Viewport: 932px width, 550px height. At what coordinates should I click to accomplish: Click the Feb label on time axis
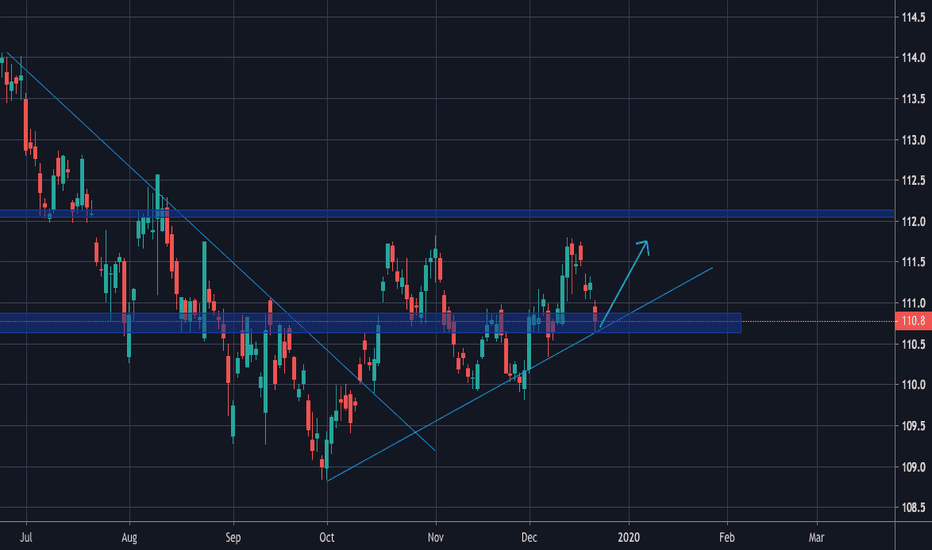click(727, 538)
